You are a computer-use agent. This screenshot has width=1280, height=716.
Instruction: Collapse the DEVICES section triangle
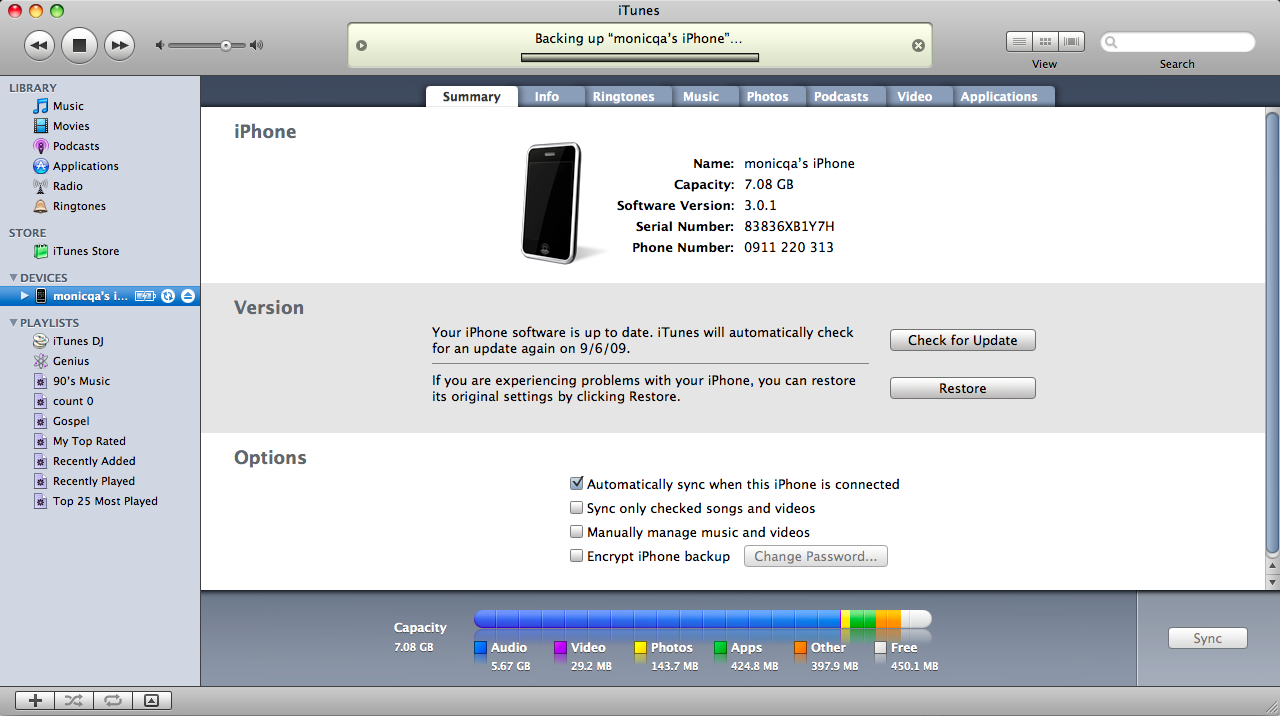[13, 278]
